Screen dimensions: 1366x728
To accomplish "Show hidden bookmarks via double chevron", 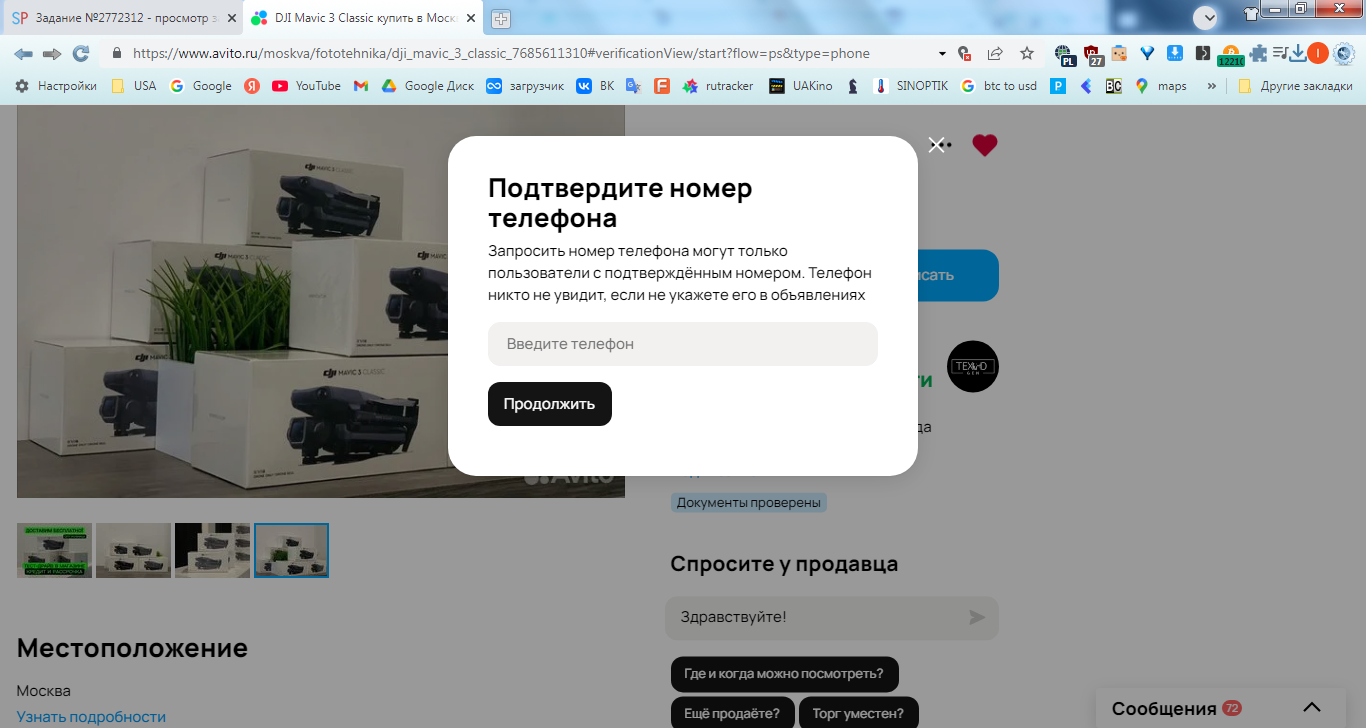I will tap(1212, 86).
